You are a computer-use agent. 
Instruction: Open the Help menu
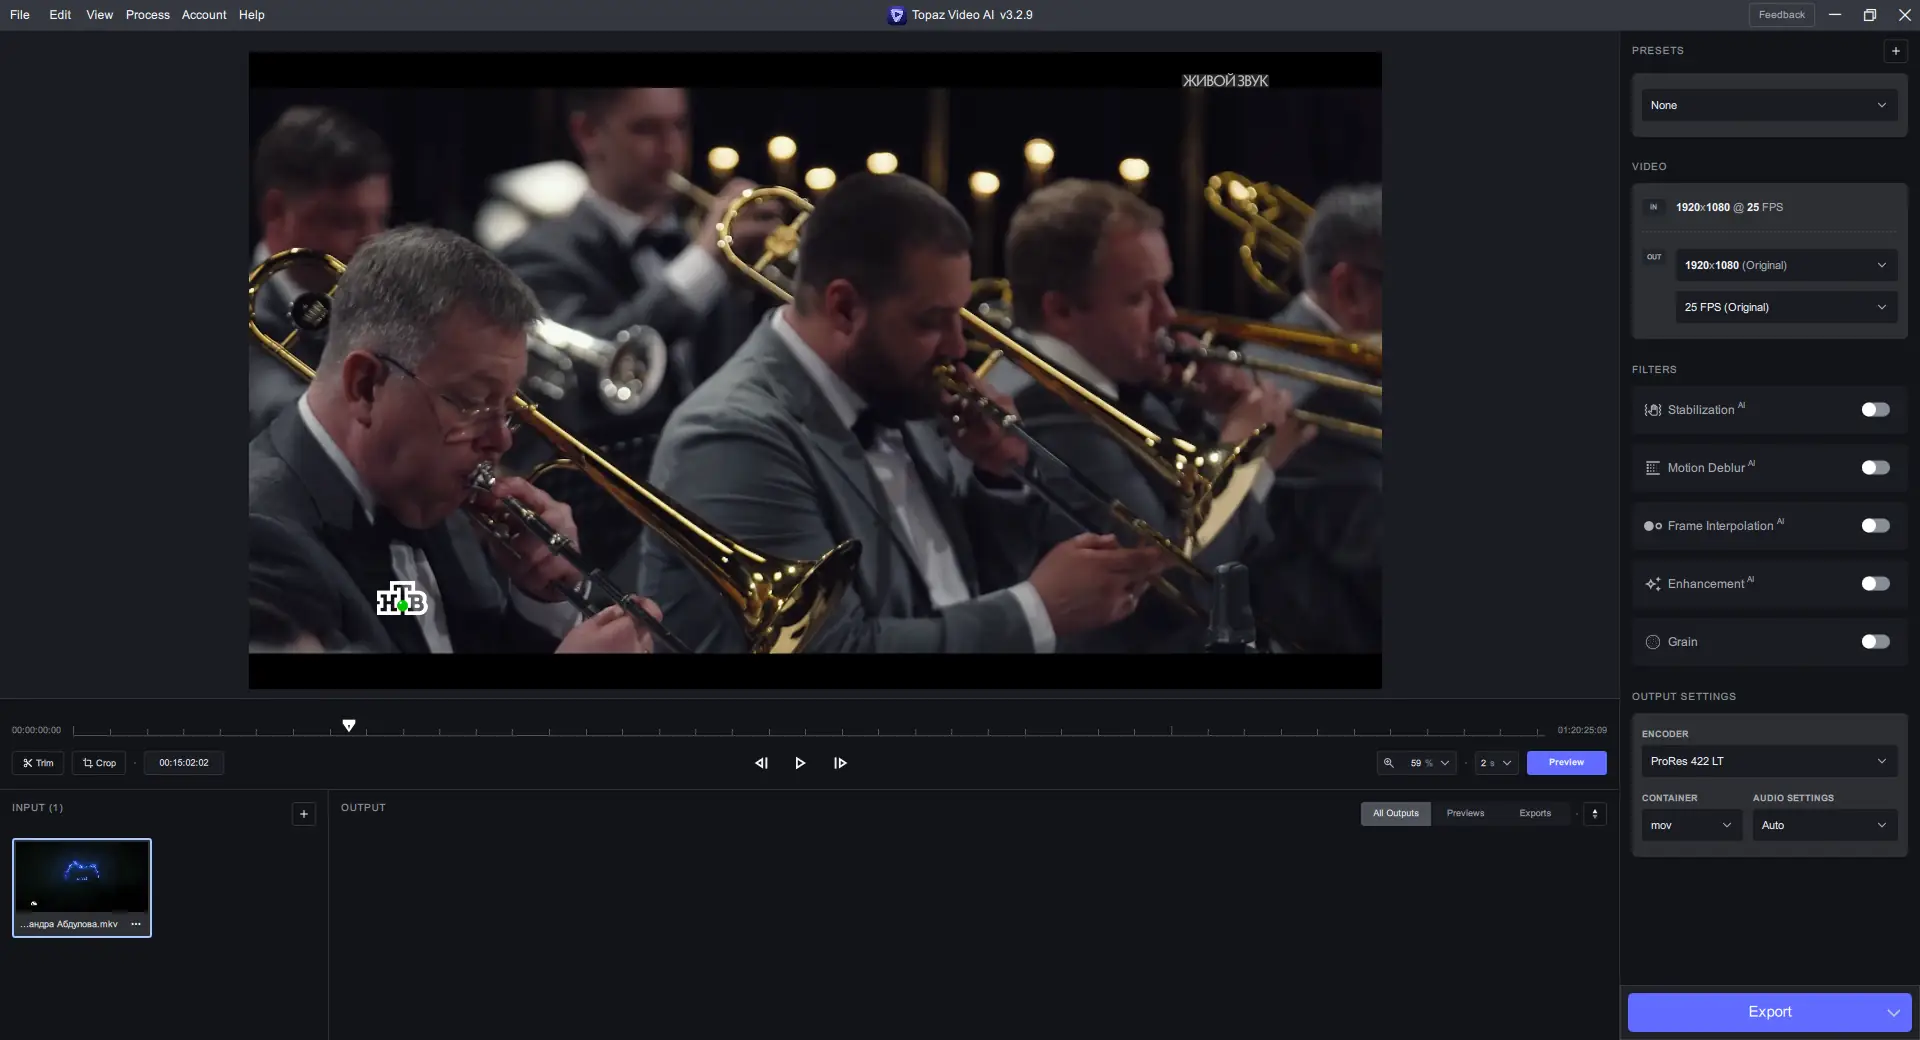click(252, 15)
